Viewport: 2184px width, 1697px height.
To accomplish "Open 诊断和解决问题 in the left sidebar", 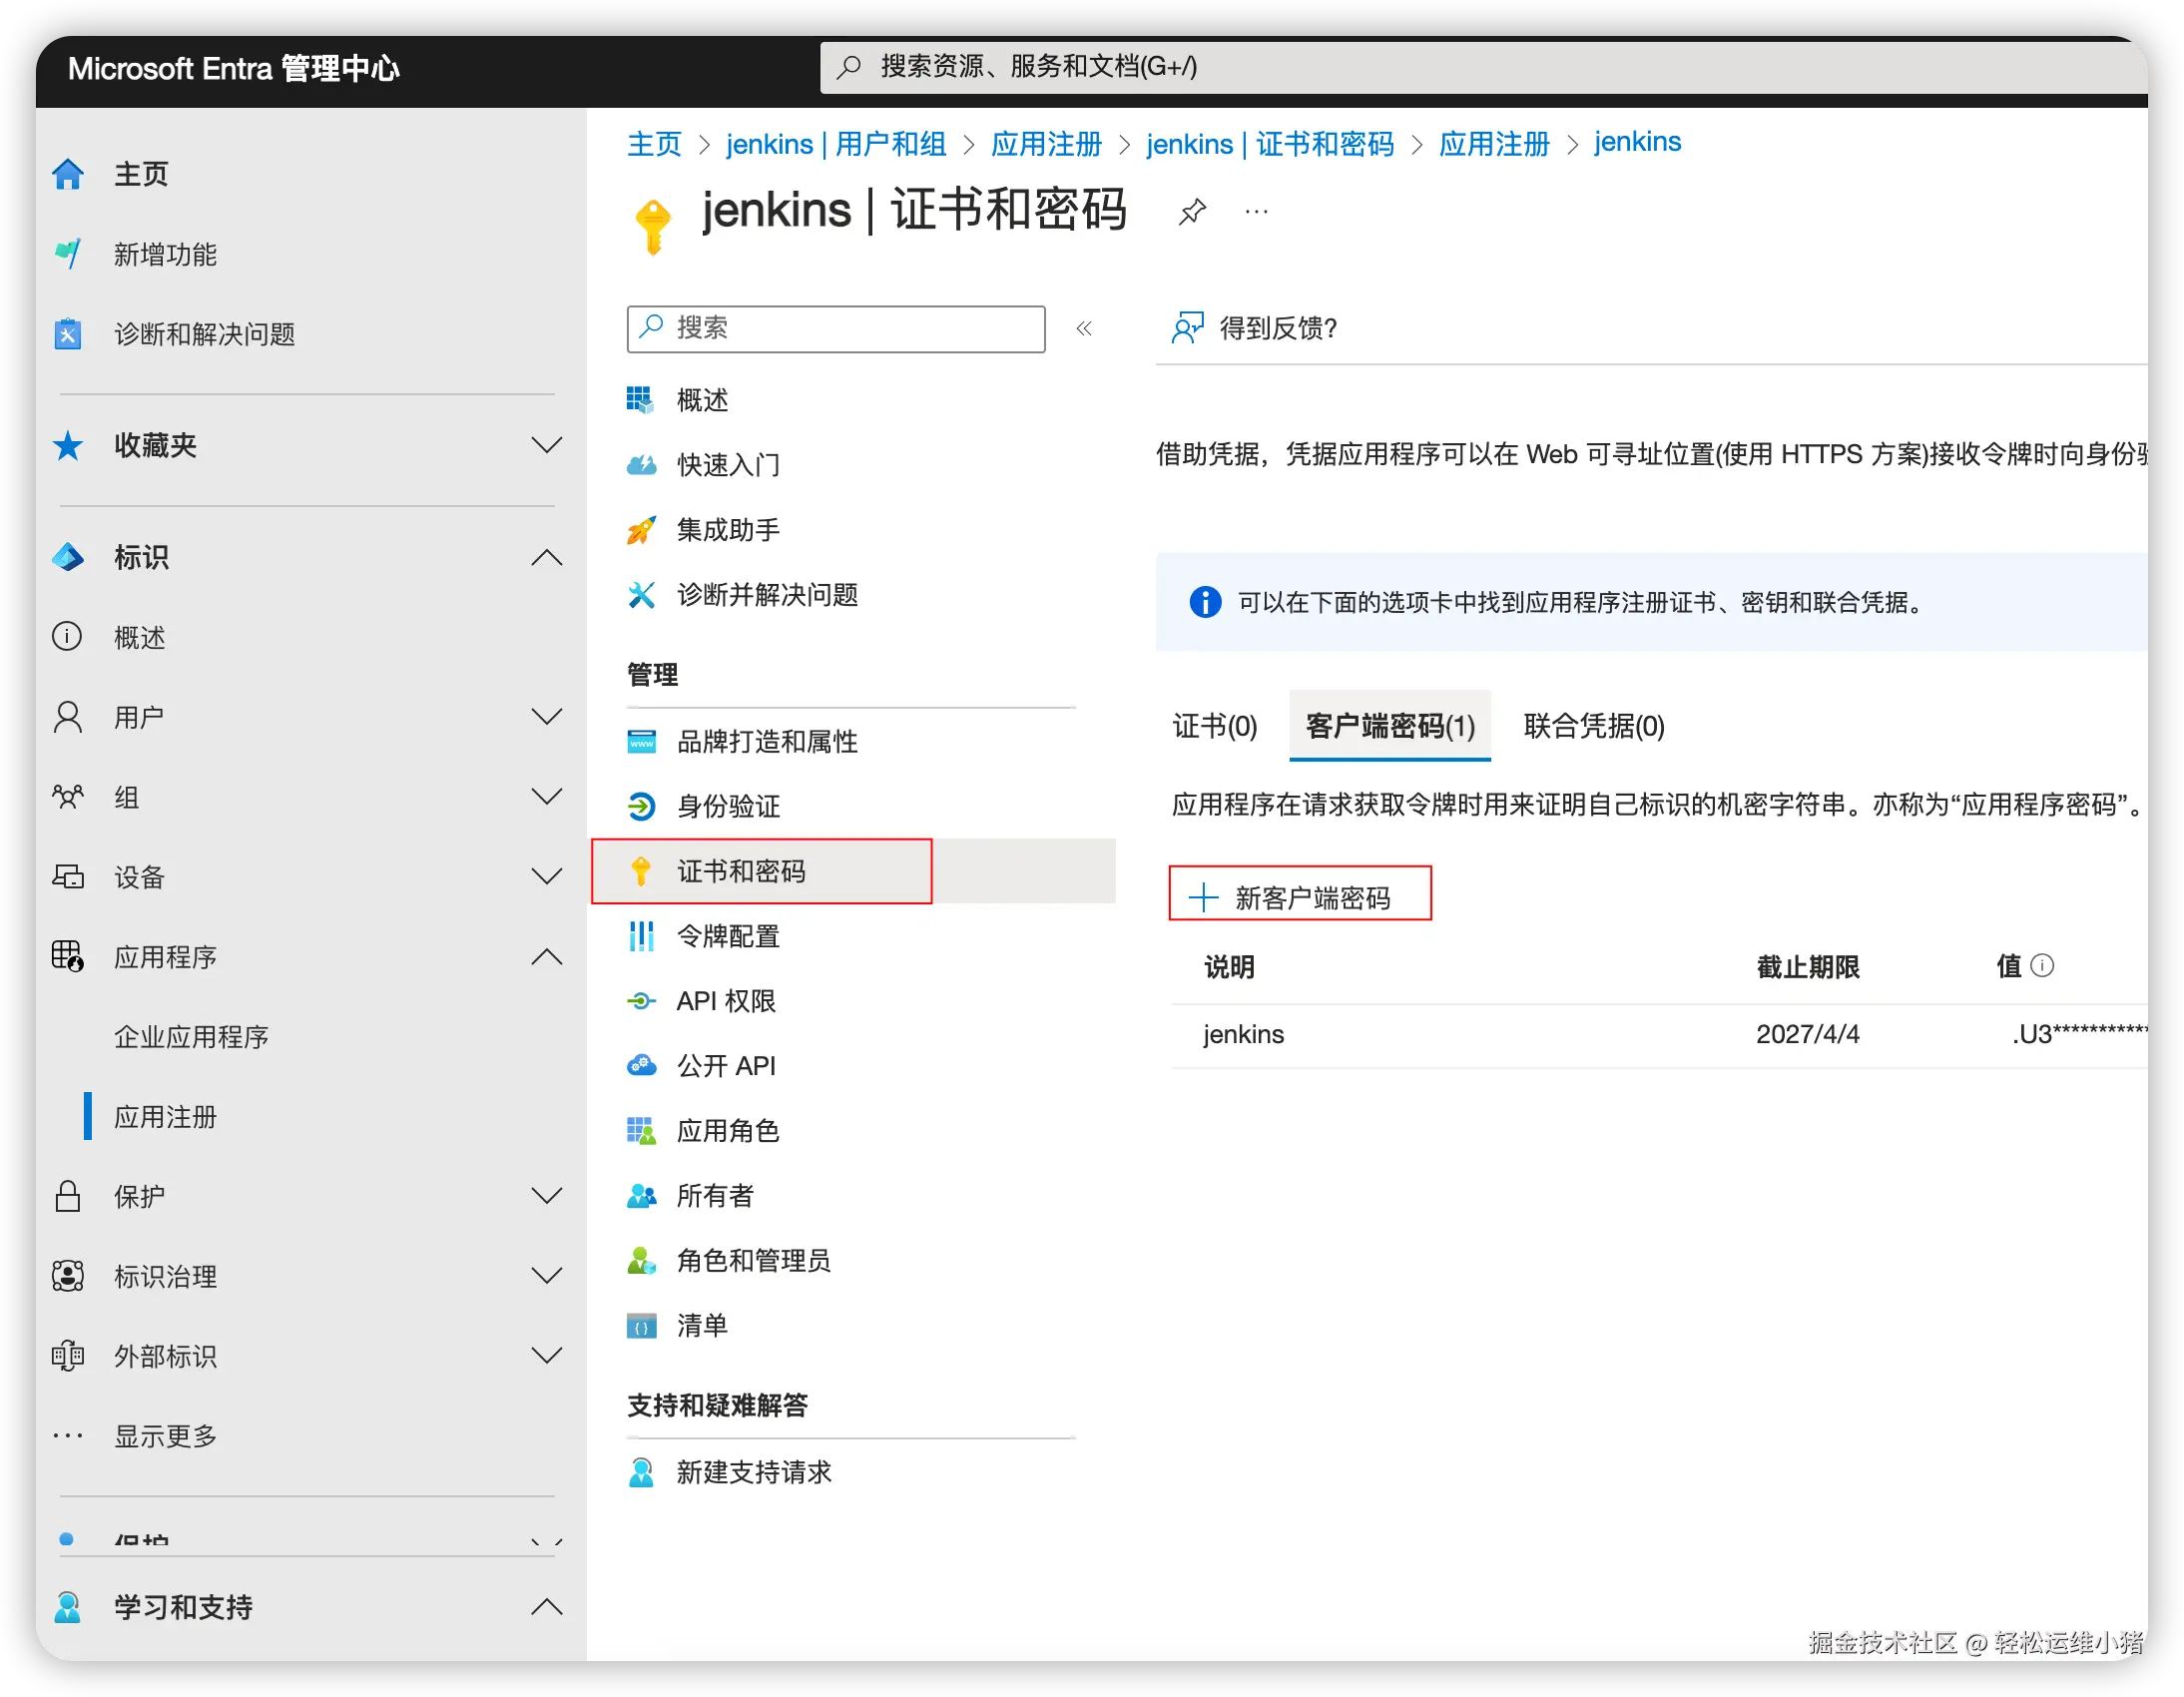I will click(x=204, y=335).
